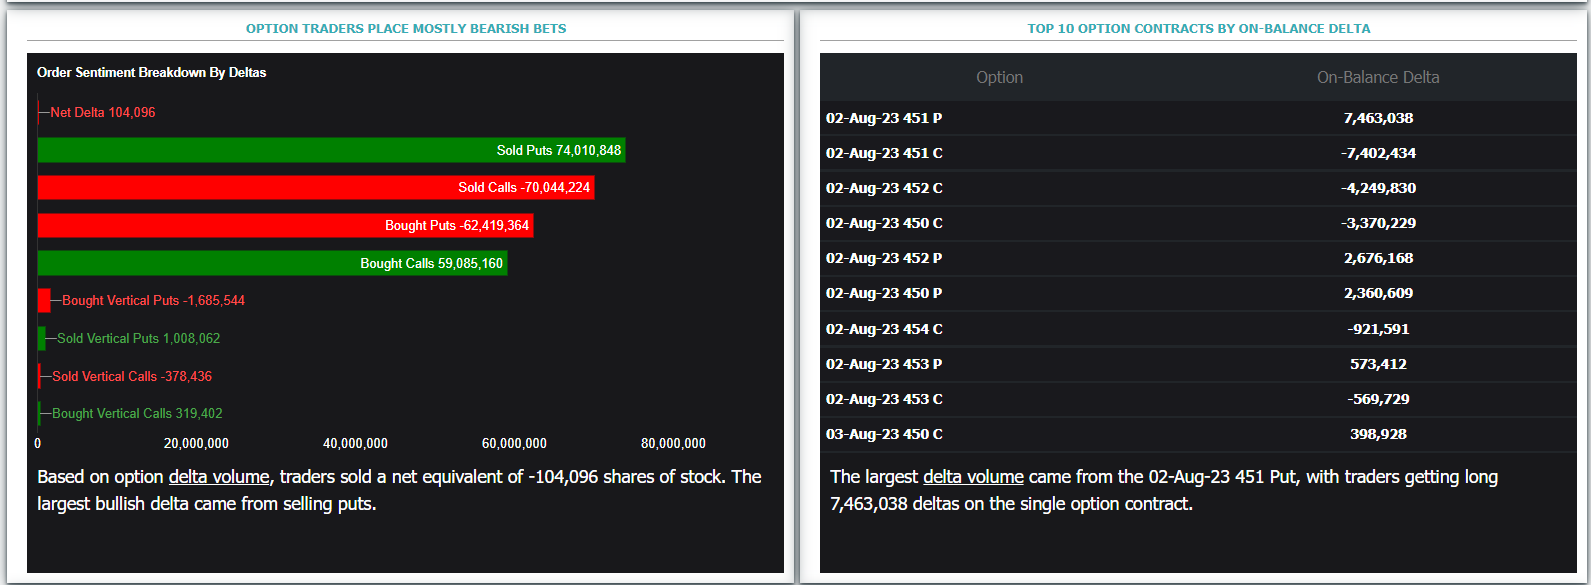Select the red Bought Puts bar
The width and height of the screenshot is (1591, 585).
[285, 225]
